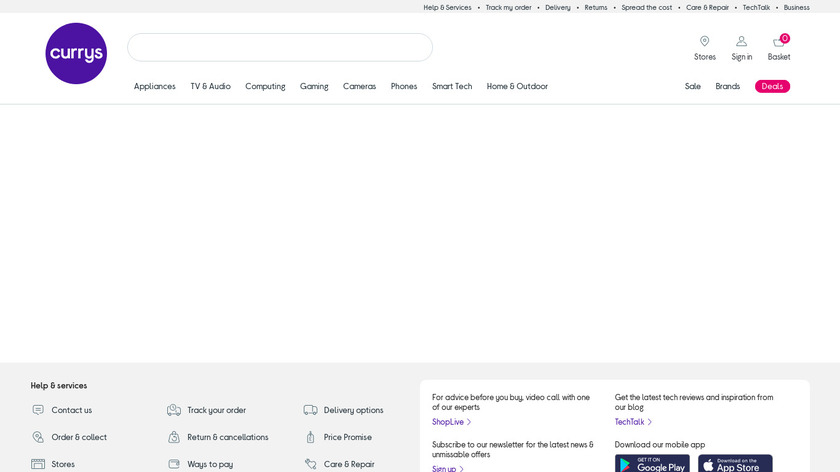Screen dimensions: 840x472
Task: Expand the Computing category menu
Action: (x=265, y=87)
